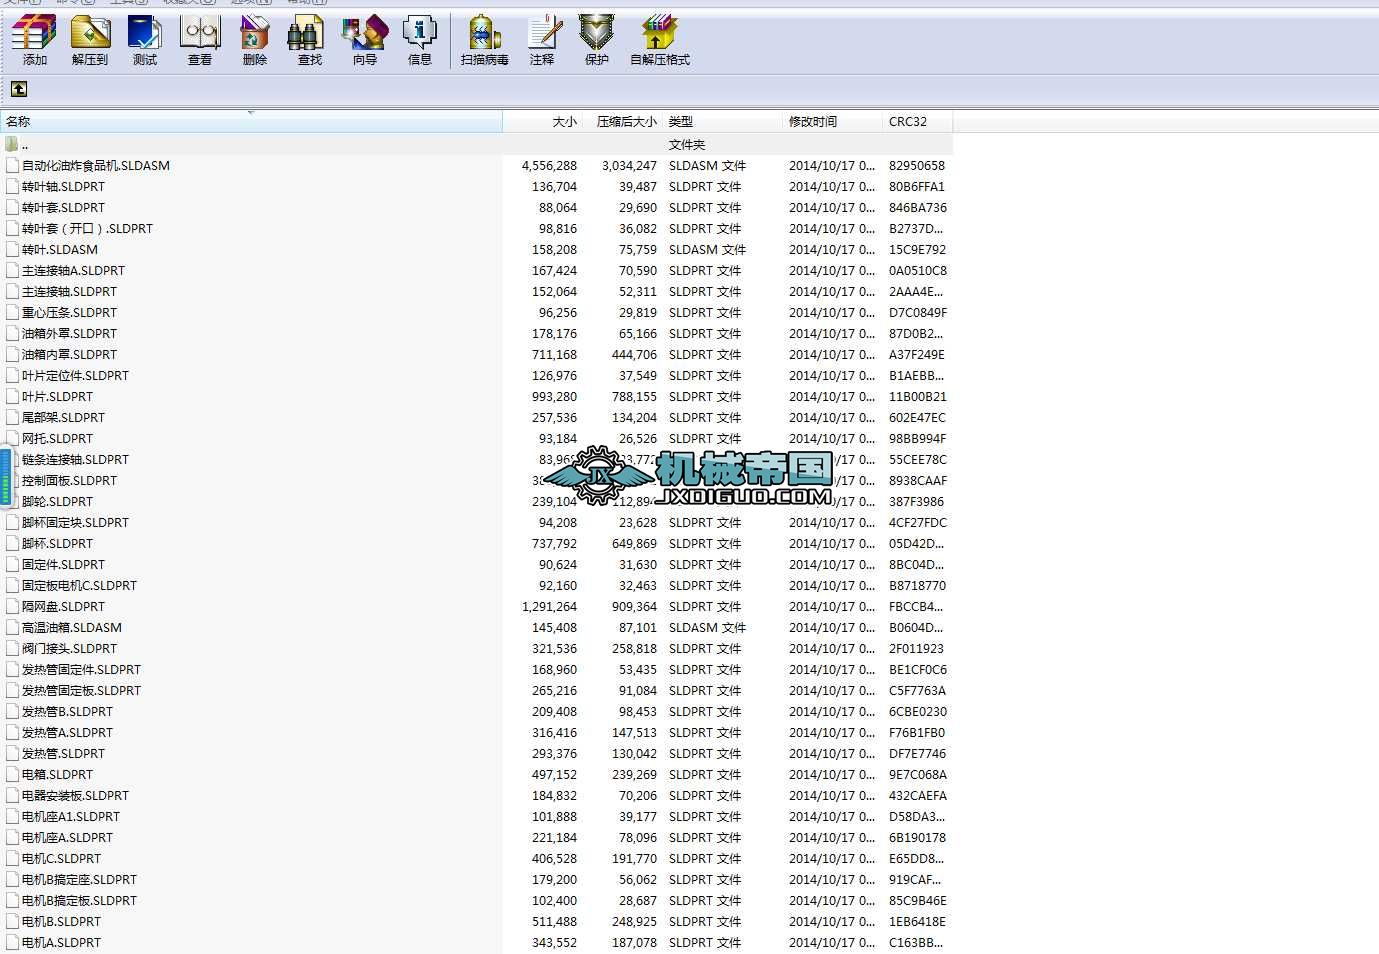Sort by the 修改时间 column header

832,121
